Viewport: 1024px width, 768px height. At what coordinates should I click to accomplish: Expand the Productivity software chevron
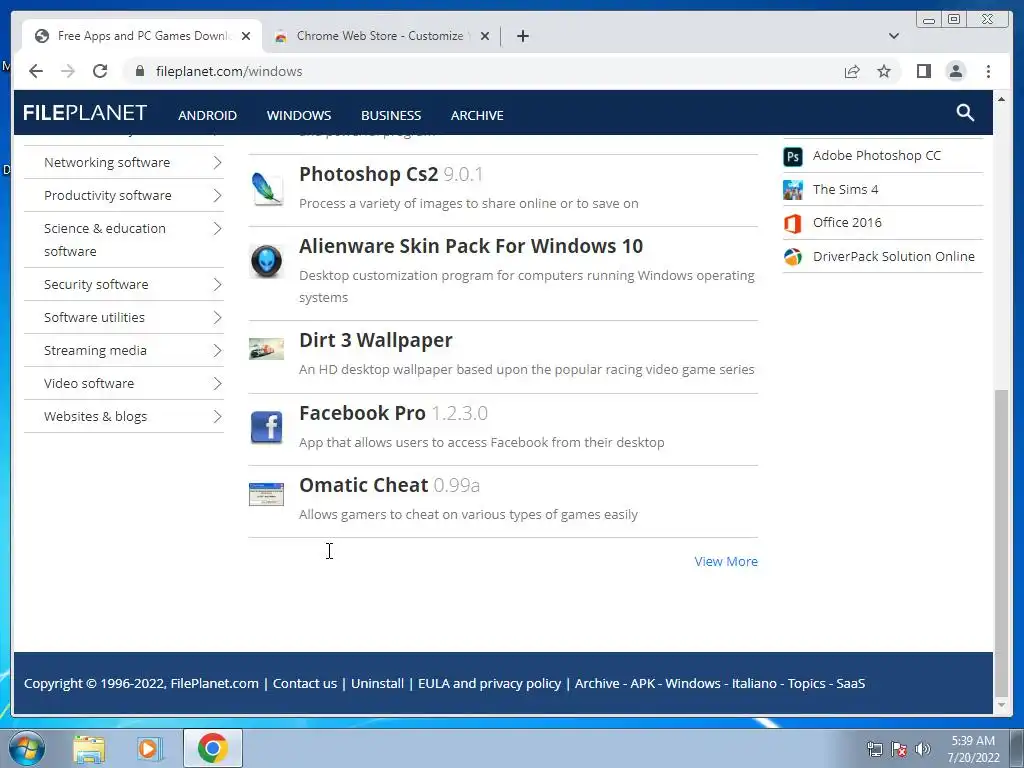pos(217,195)
